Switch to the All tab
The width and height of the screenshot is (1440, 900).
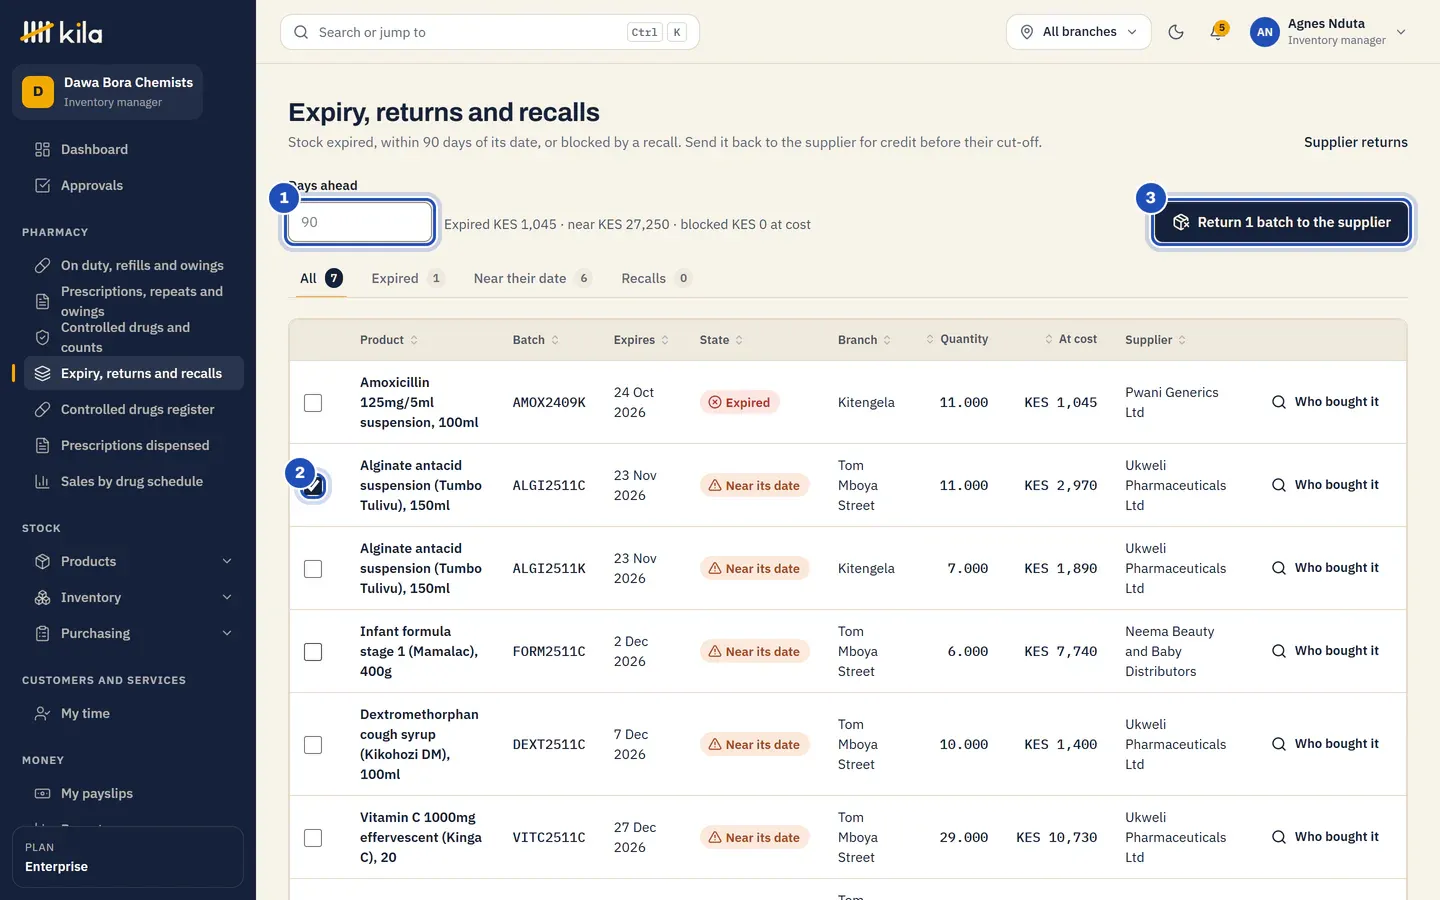(321, 278)
